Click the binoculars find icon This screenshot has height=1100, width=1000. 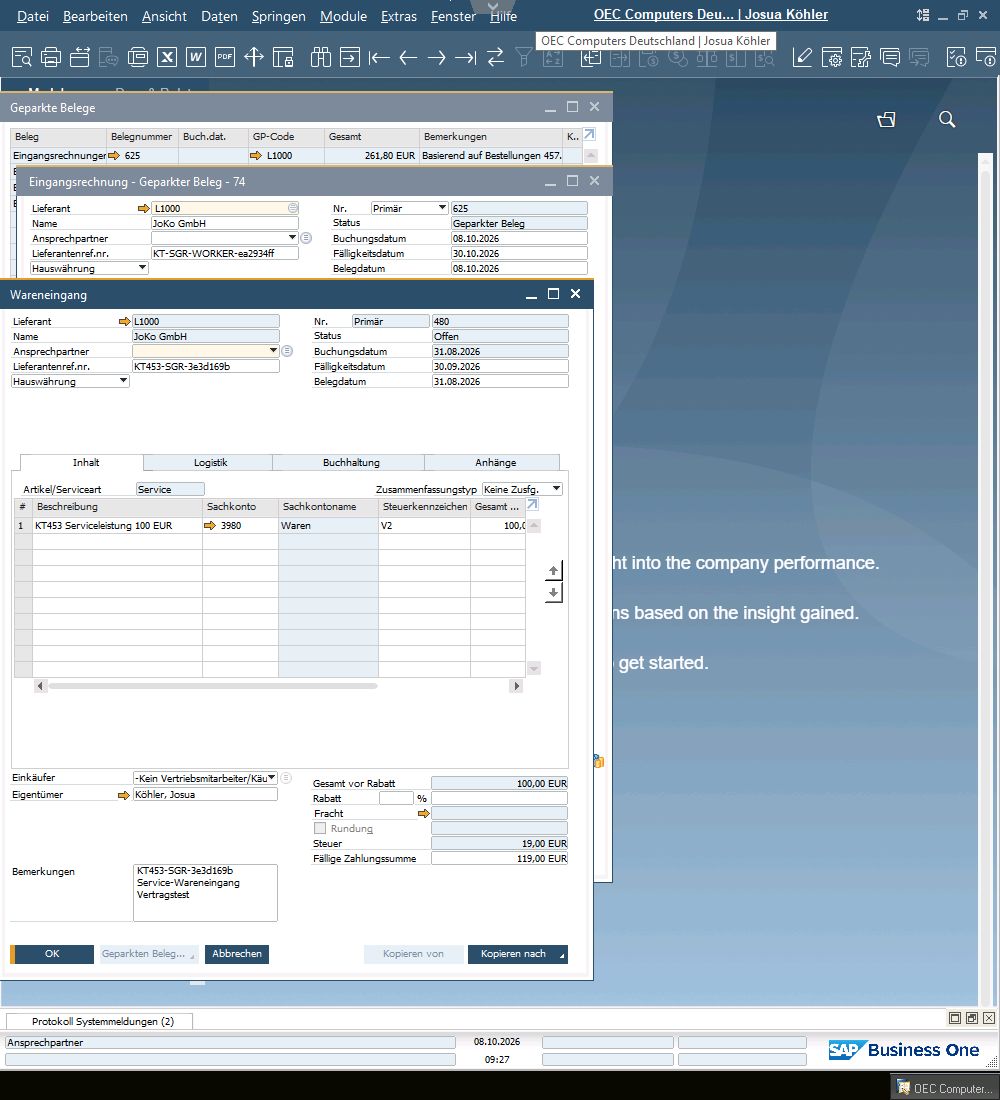[x=321, y=58]
